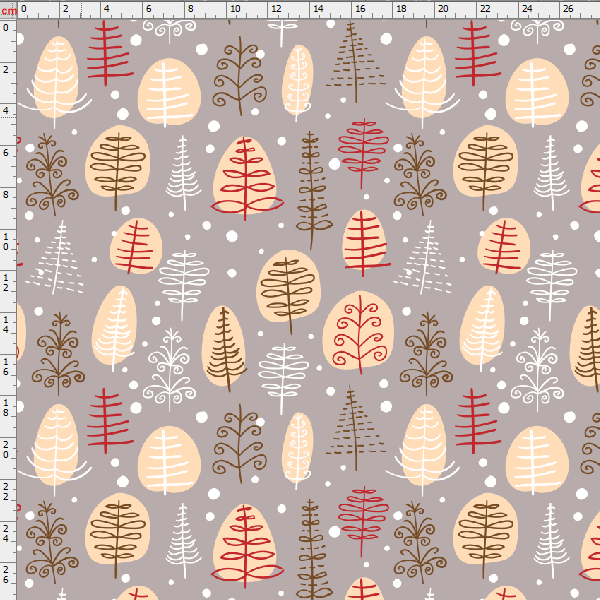The width and height of the screenshot is (600, 600).
Task: Click the 18 mark on vertical ruler
Action: tap(6, 409)
